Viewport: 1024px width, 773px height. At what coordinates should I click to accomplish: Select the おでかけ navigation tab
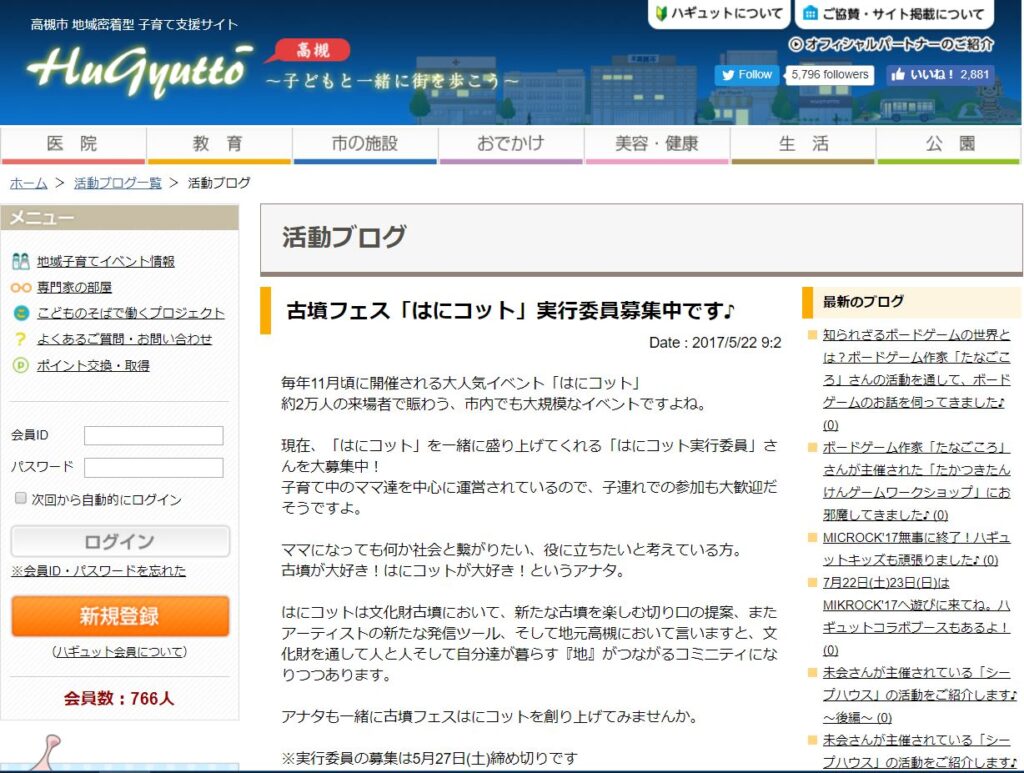(x=510, y=144)
